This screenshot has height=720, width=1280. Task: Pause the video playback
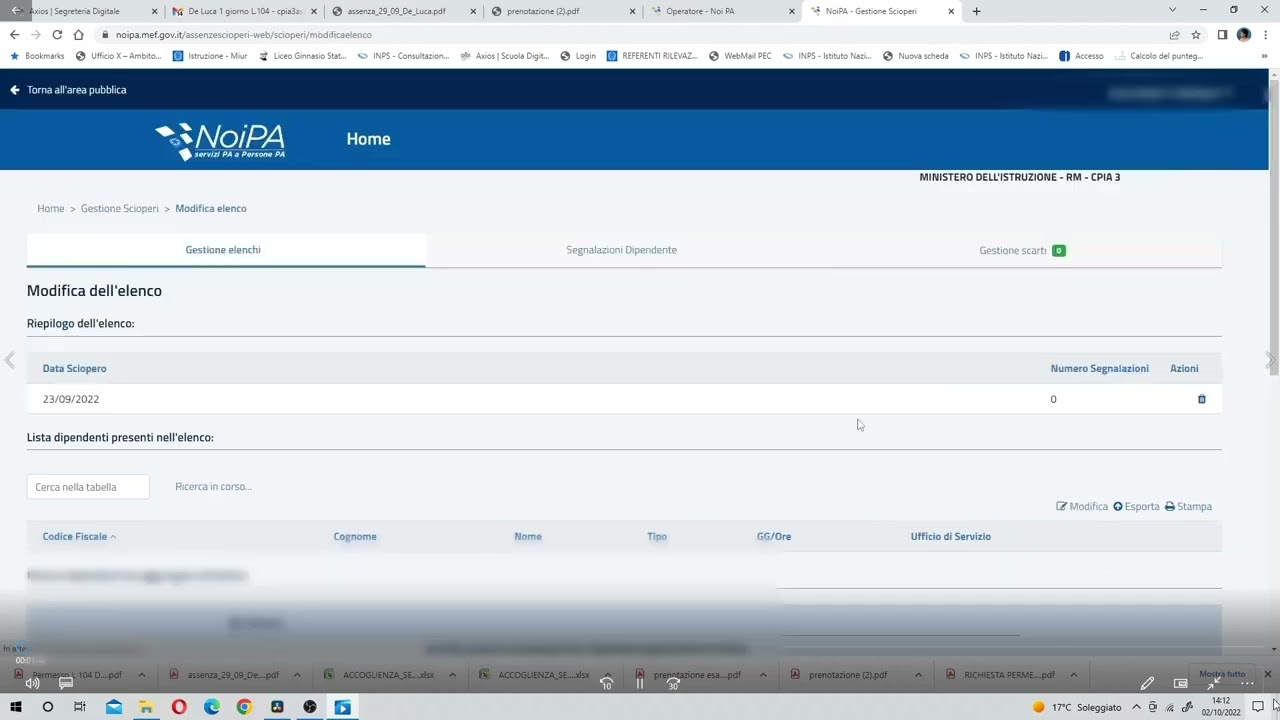(x=640, y=683)
